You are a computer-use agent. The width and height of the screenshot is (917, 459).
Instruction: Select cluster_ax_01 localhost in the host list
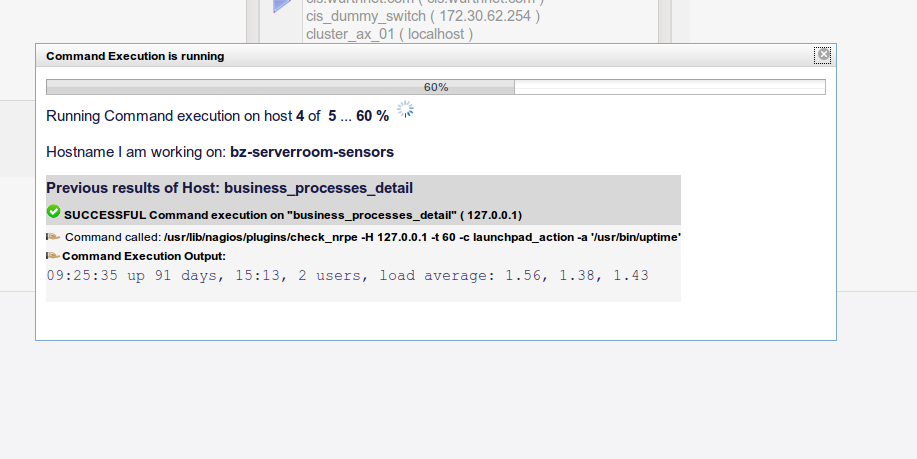coord(389,34)
